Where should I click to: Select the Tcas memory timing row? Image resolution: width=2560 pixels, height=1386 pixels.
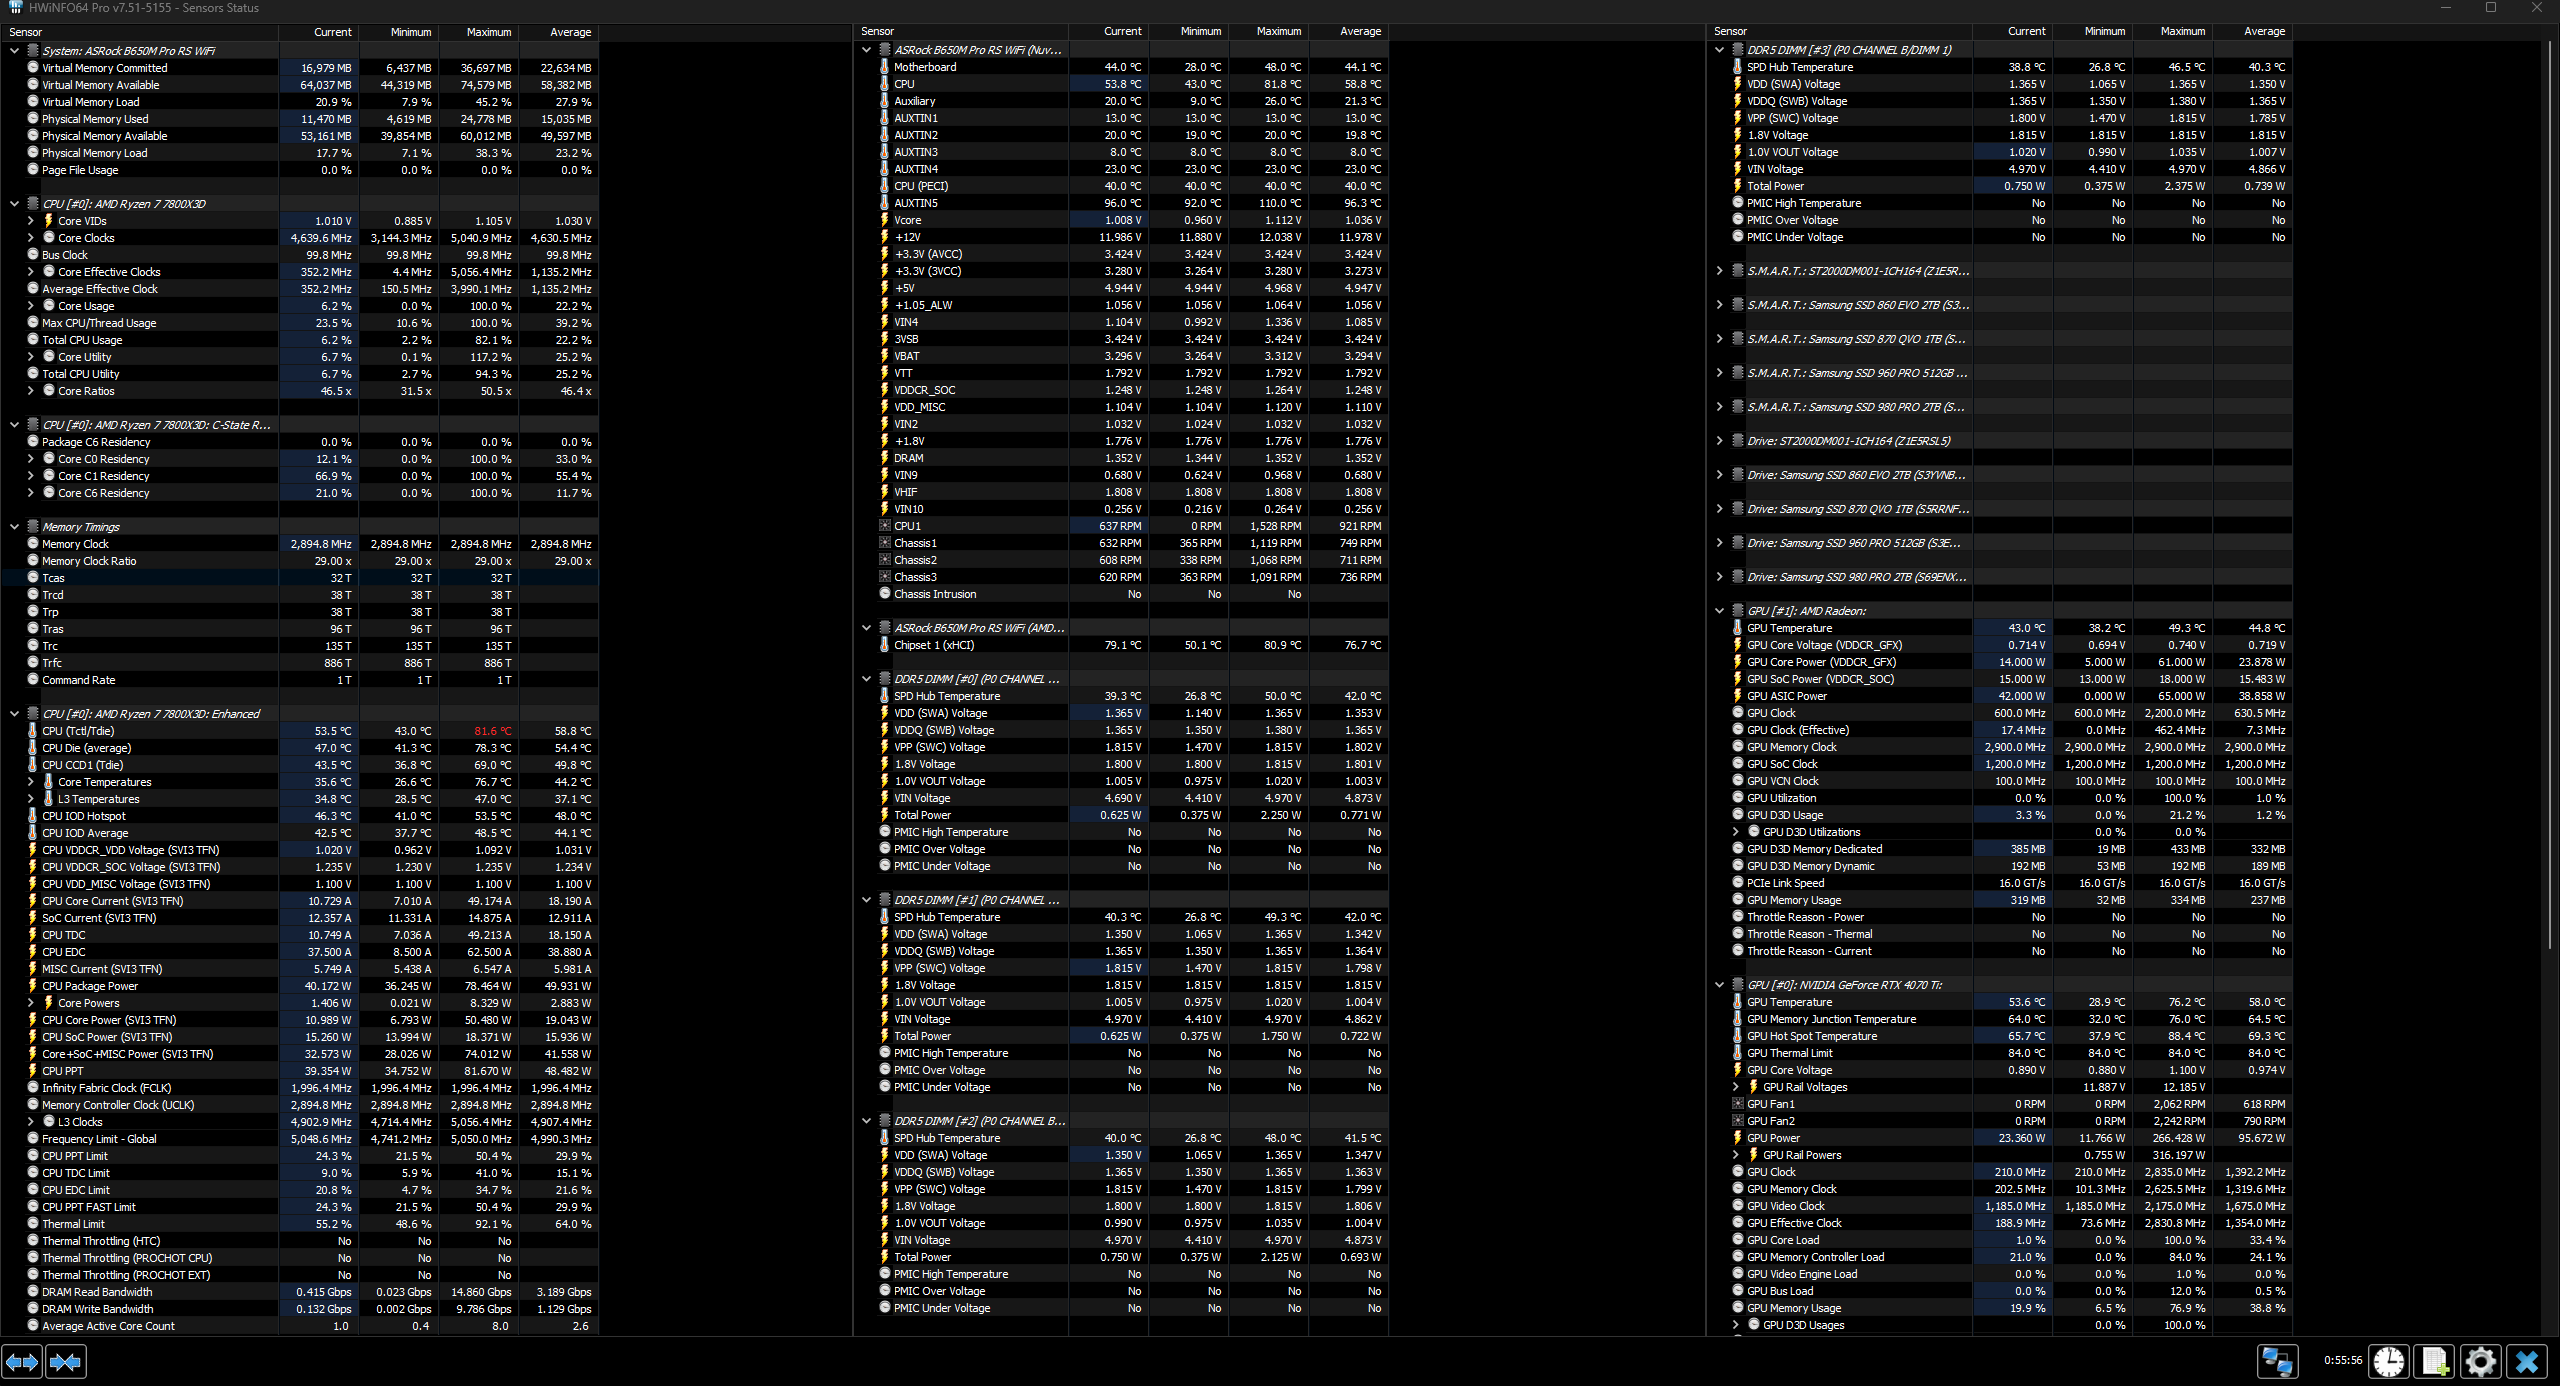tap(53, 578)
